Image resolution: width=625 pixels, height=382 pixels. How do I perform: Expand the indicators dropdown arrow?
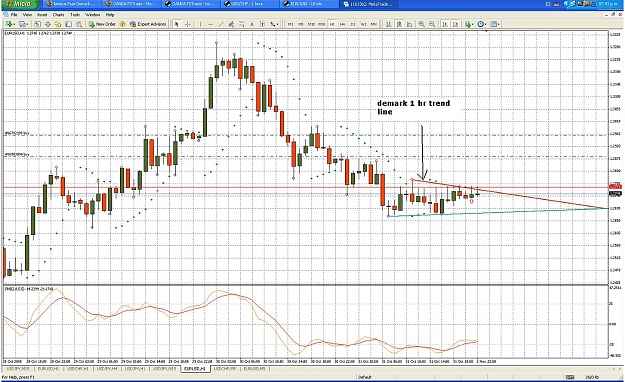473,24
